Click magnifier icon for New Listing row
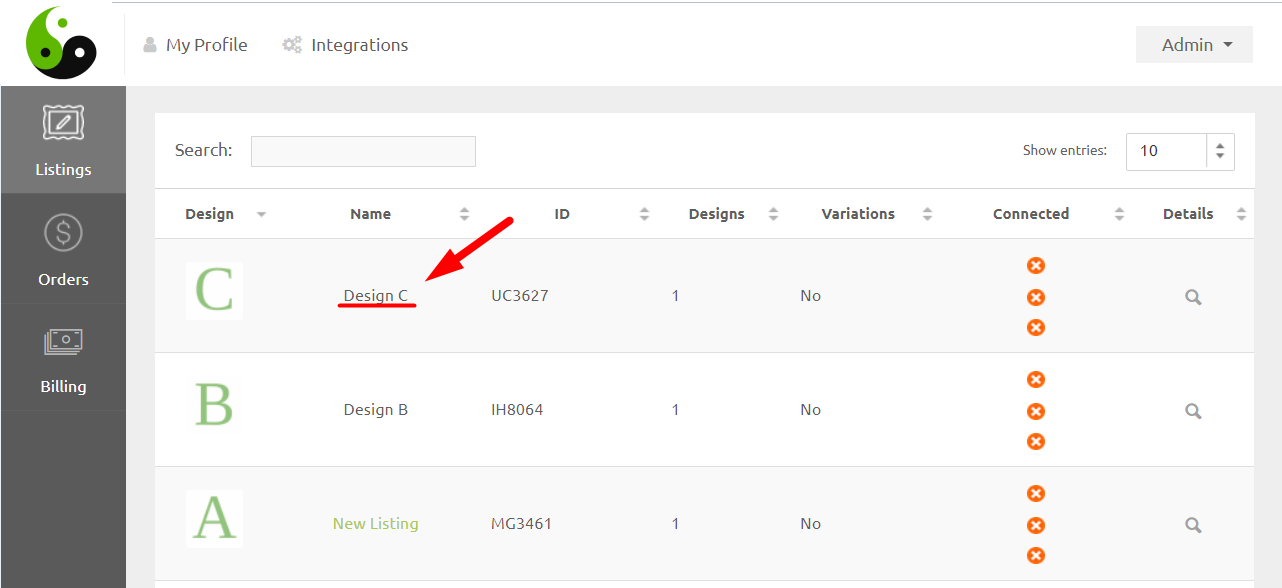This screenshot has width=1282, height=588. tap(1192, 525)
